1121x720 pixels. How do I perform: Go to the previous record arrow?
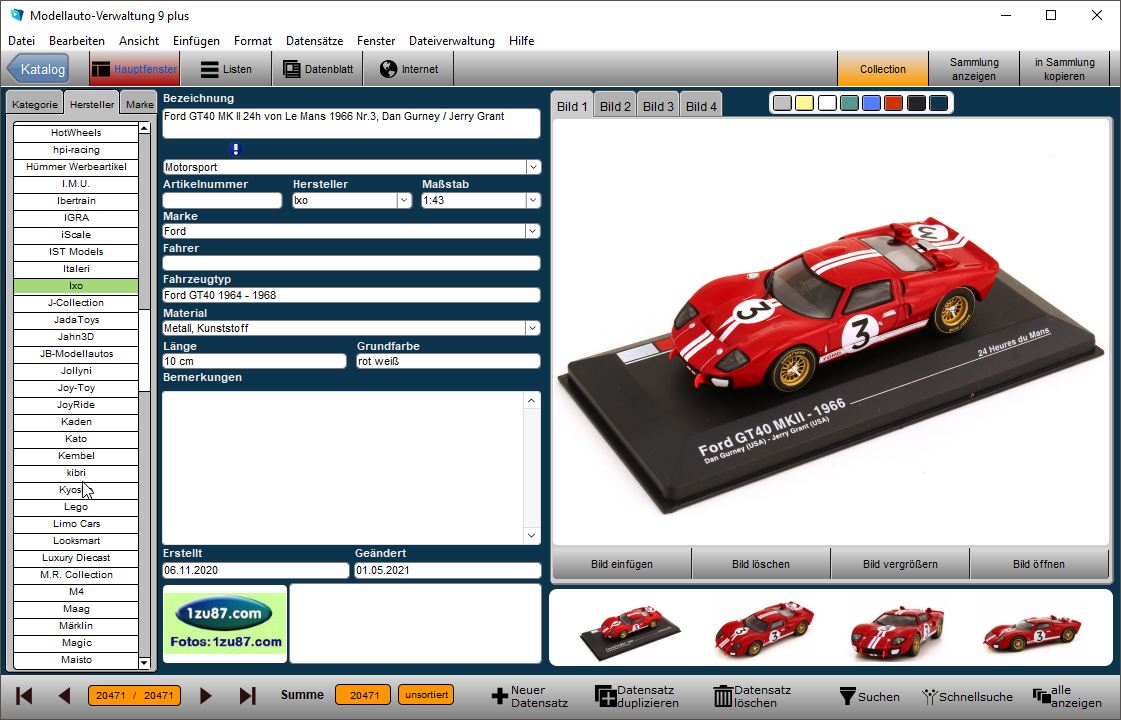(x=64, y=695)
